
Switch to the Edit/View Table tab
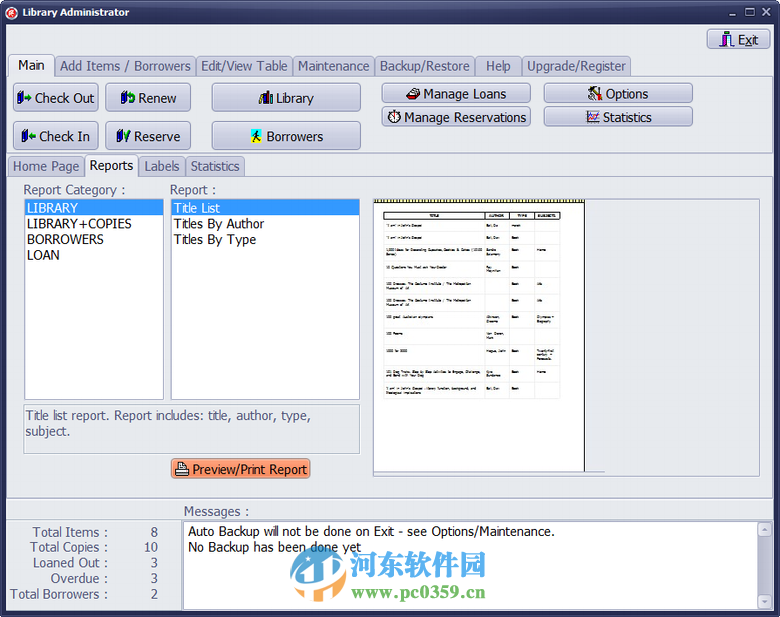(x=244, y=66)
